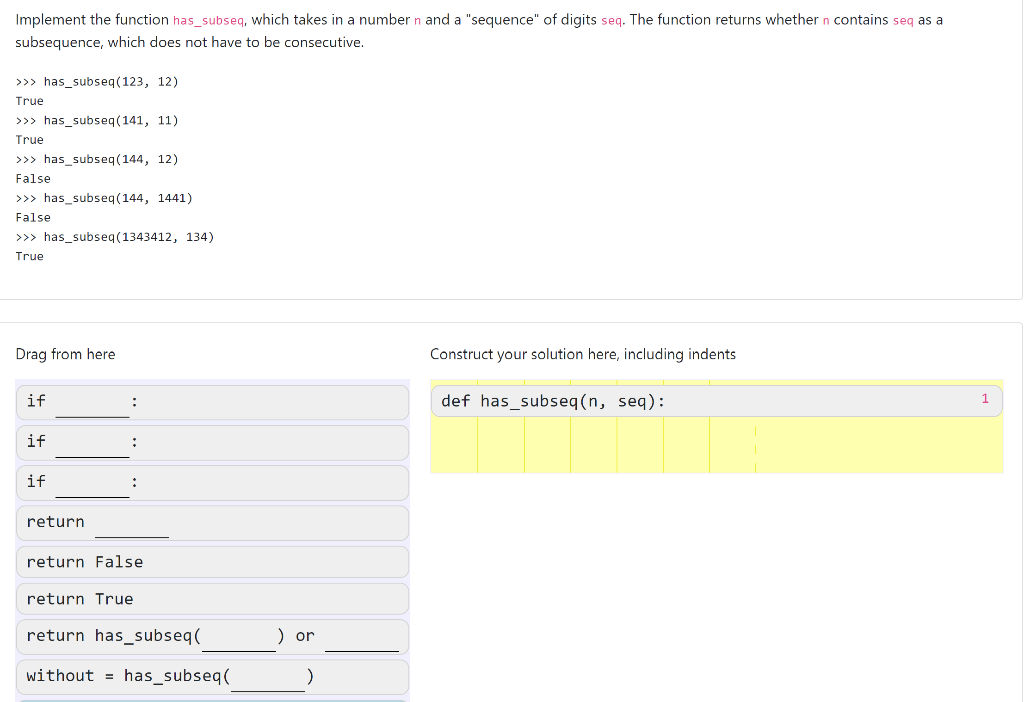Screen dimensions: 1024x702
Task: Click the blank after "or" keyword
Action: [x=362, y=640]
